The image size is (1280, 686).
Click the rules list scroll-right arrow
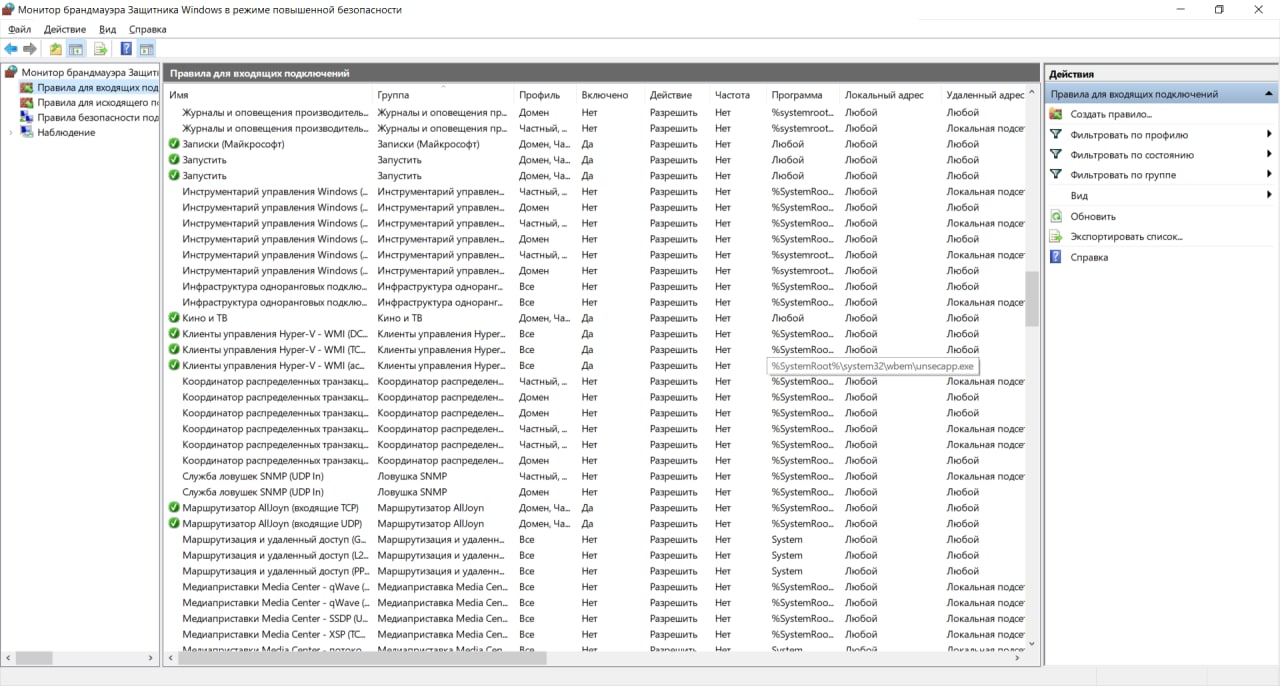(x=1019, y=658)
